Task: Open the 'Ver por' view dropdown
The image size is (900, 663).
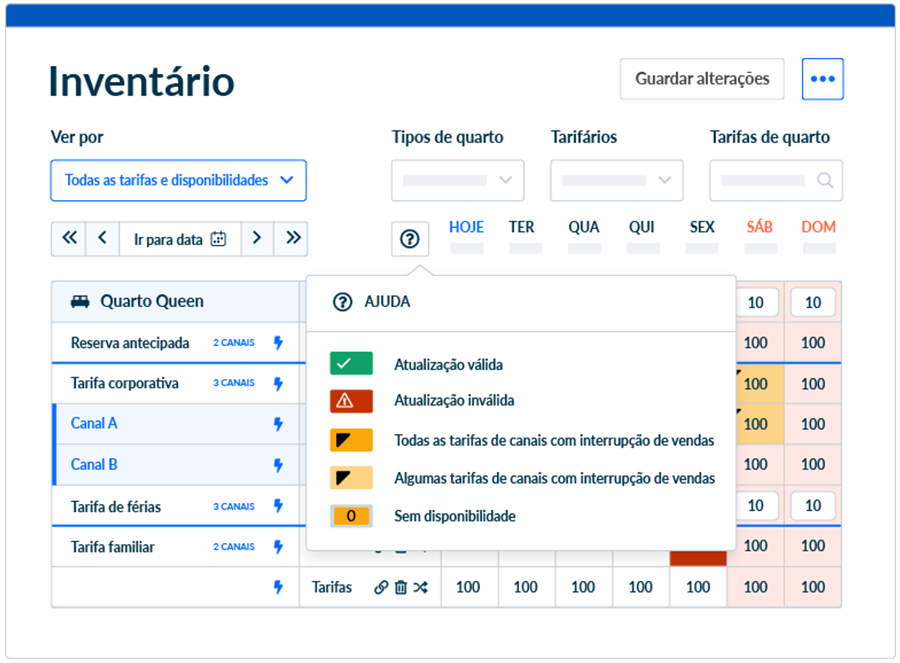Action: 178,181
